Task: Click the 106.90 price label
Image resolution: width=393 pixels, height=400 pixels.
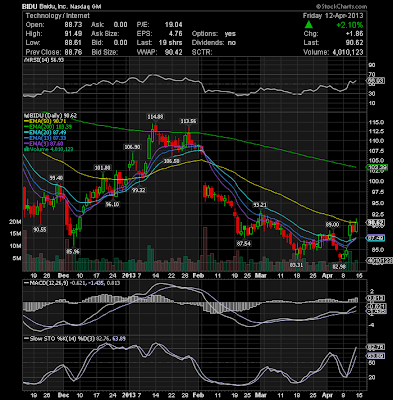Action: coord(132,147)
